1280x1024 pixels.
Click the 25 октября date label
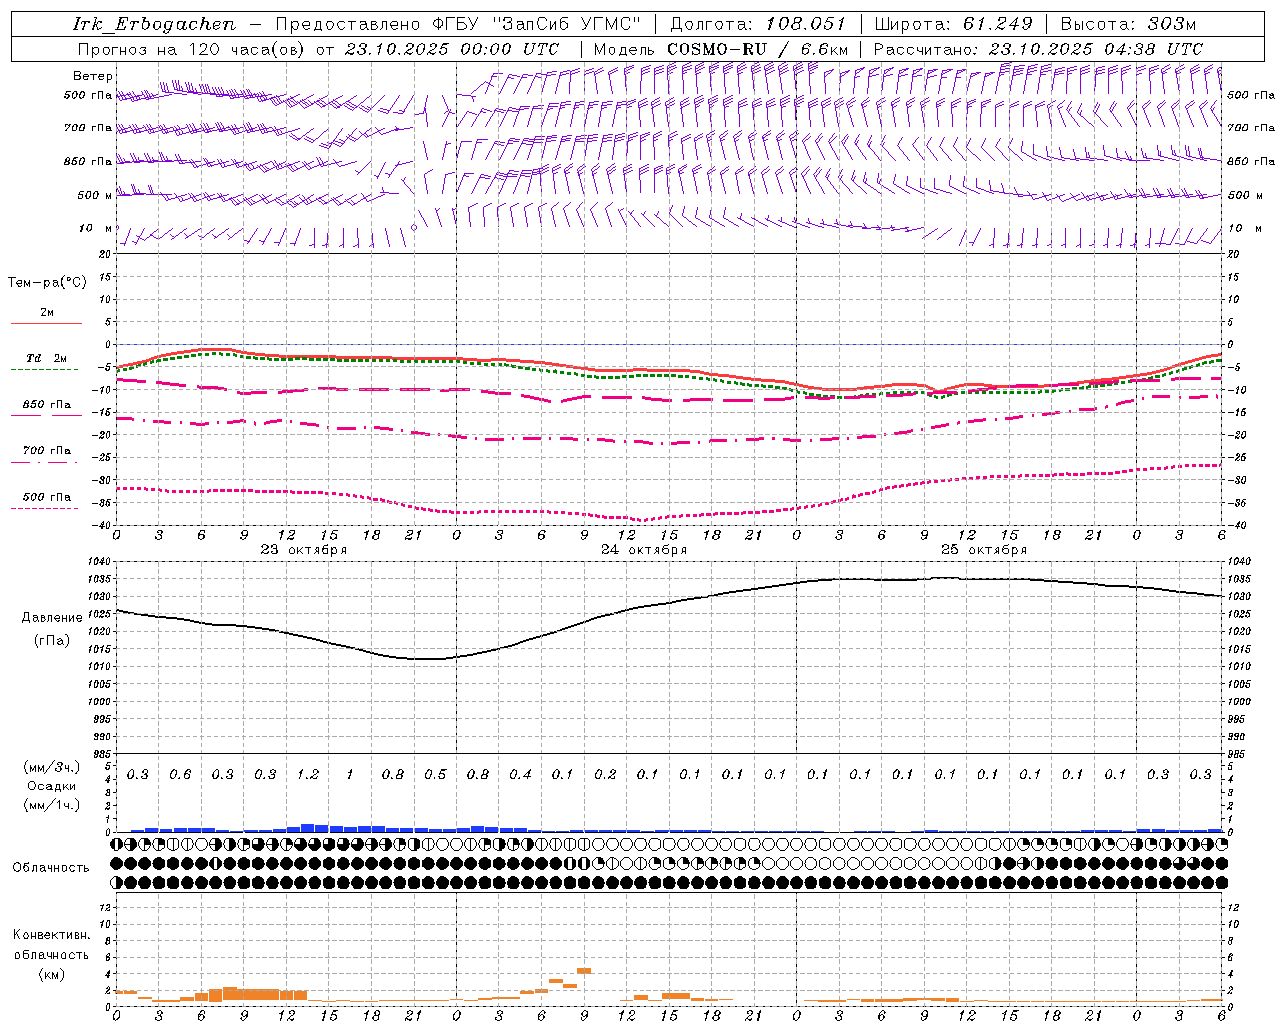[984, 550]
